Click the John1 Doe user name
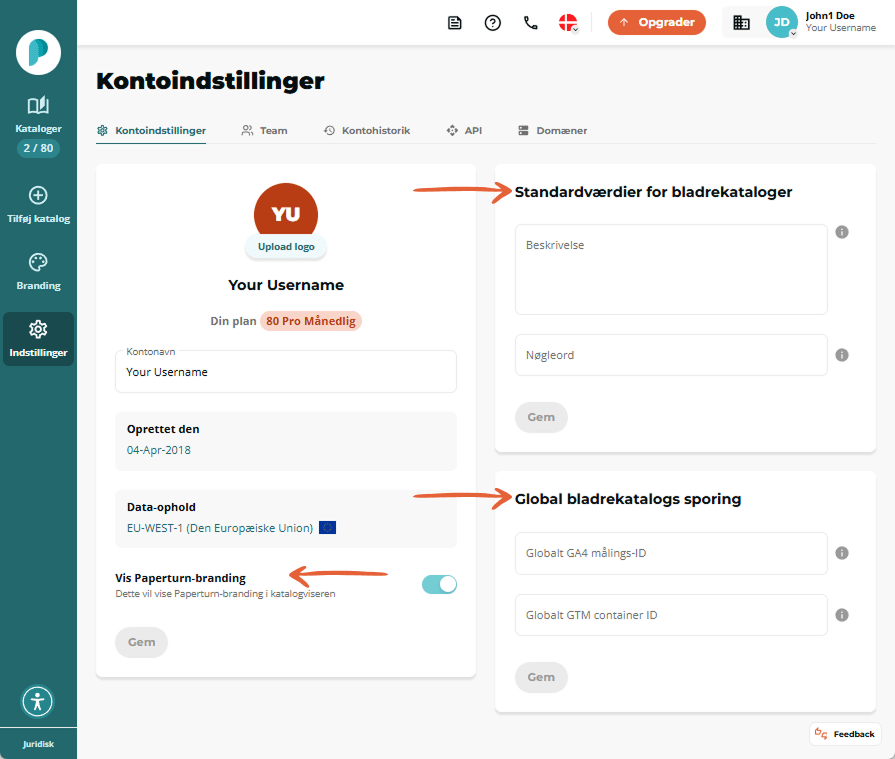895x759 pixels. pos(830,16)
